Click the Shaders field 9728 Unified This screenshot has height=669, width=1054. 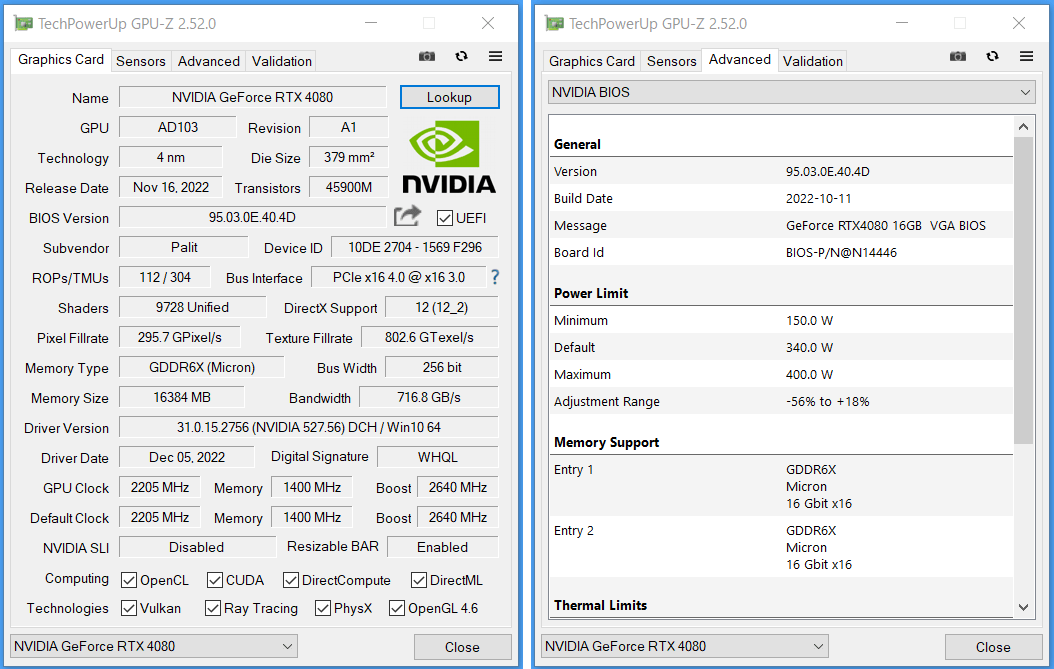[x=192, y=307]
